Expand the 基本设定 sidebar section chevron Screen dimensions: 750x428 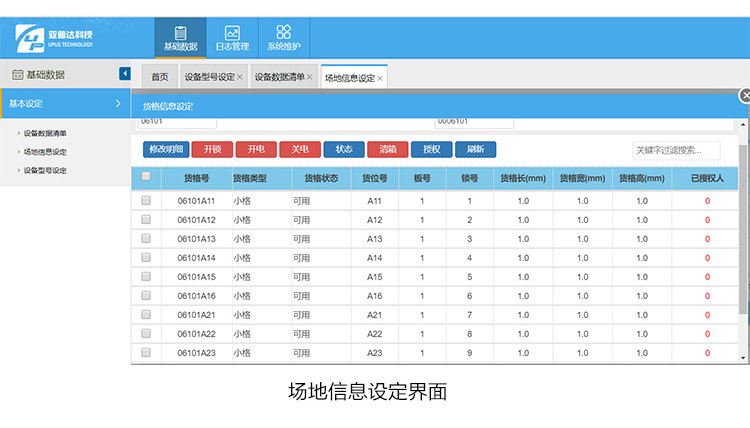click(118, 103)
